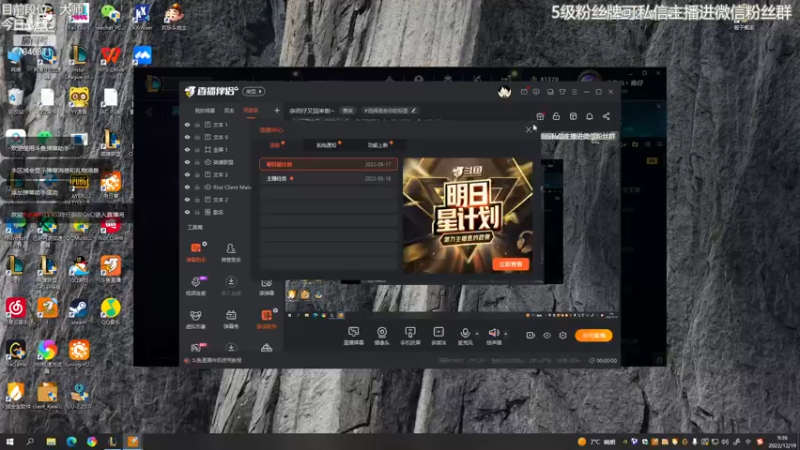Toggle visibility of the 全屏 1 source
This screenshot has width=800, height=450.
pyautogui.click(x=187, y=149)
